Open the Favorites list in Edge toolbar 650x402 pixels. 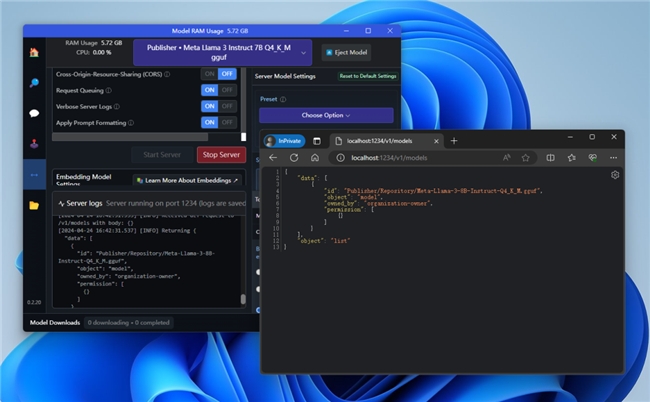click(572, 157)
